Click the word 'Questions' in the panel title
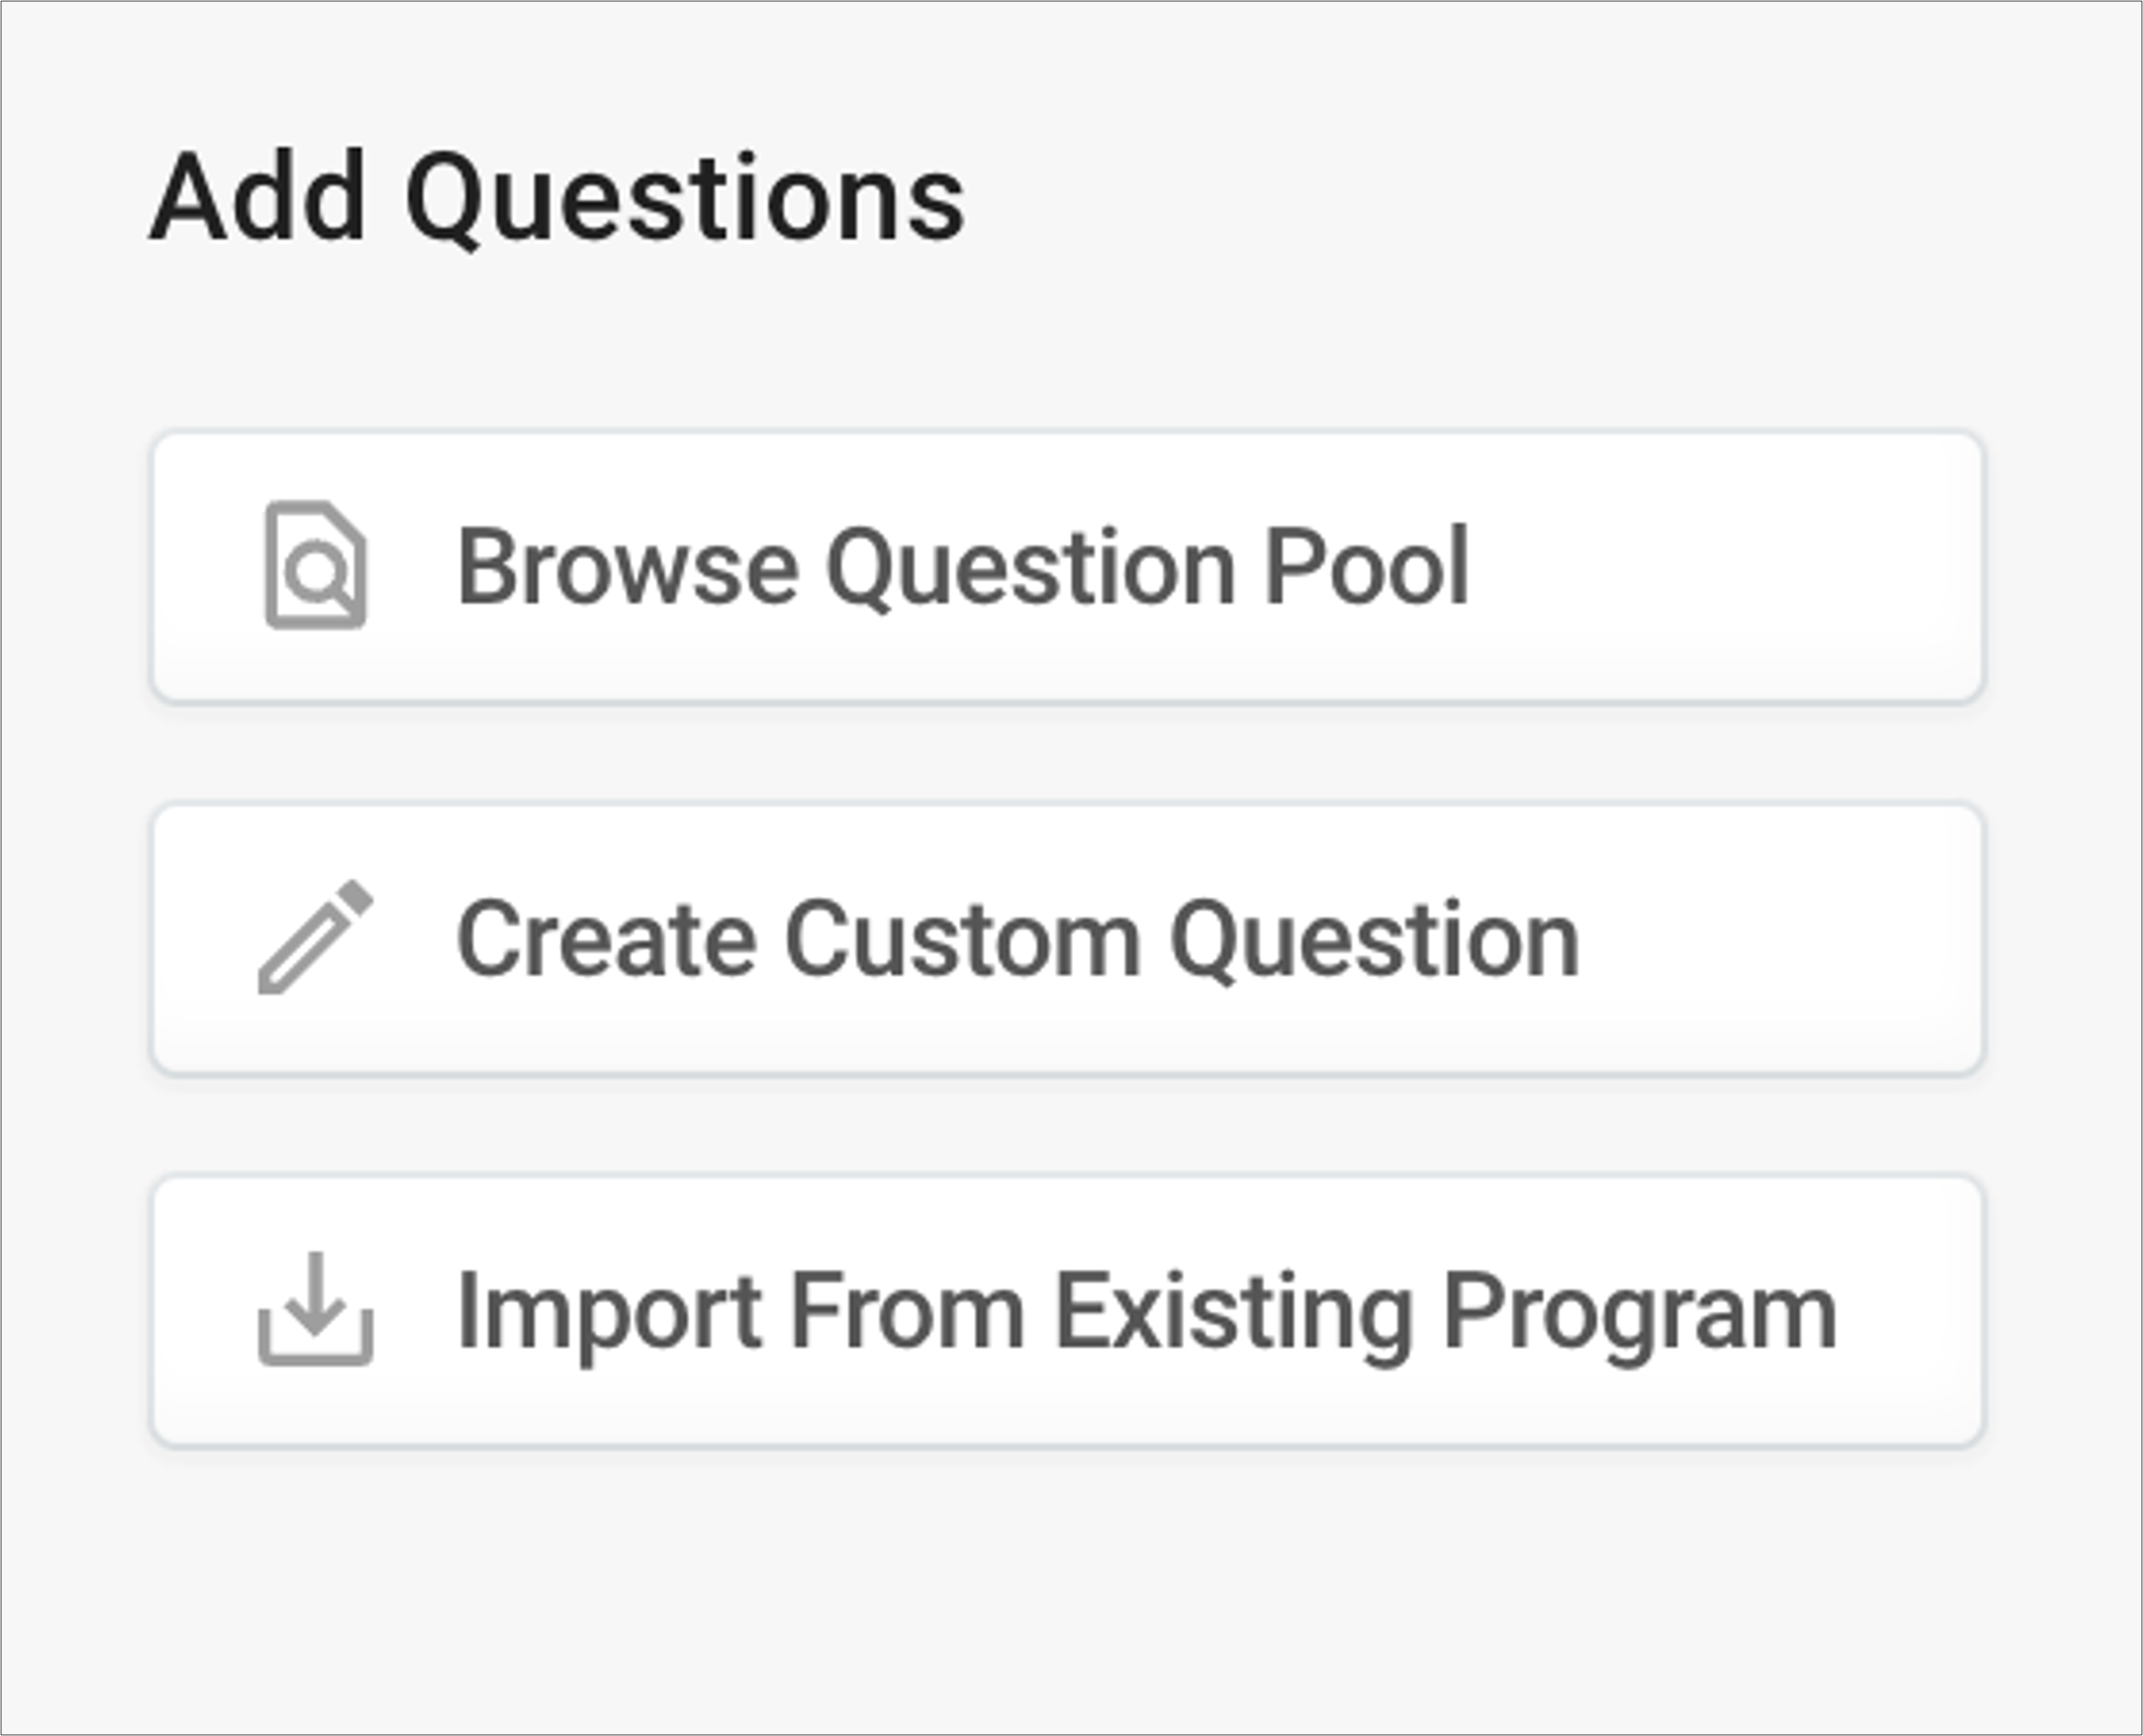2143x1736 pixels. [x=686, y=199]
